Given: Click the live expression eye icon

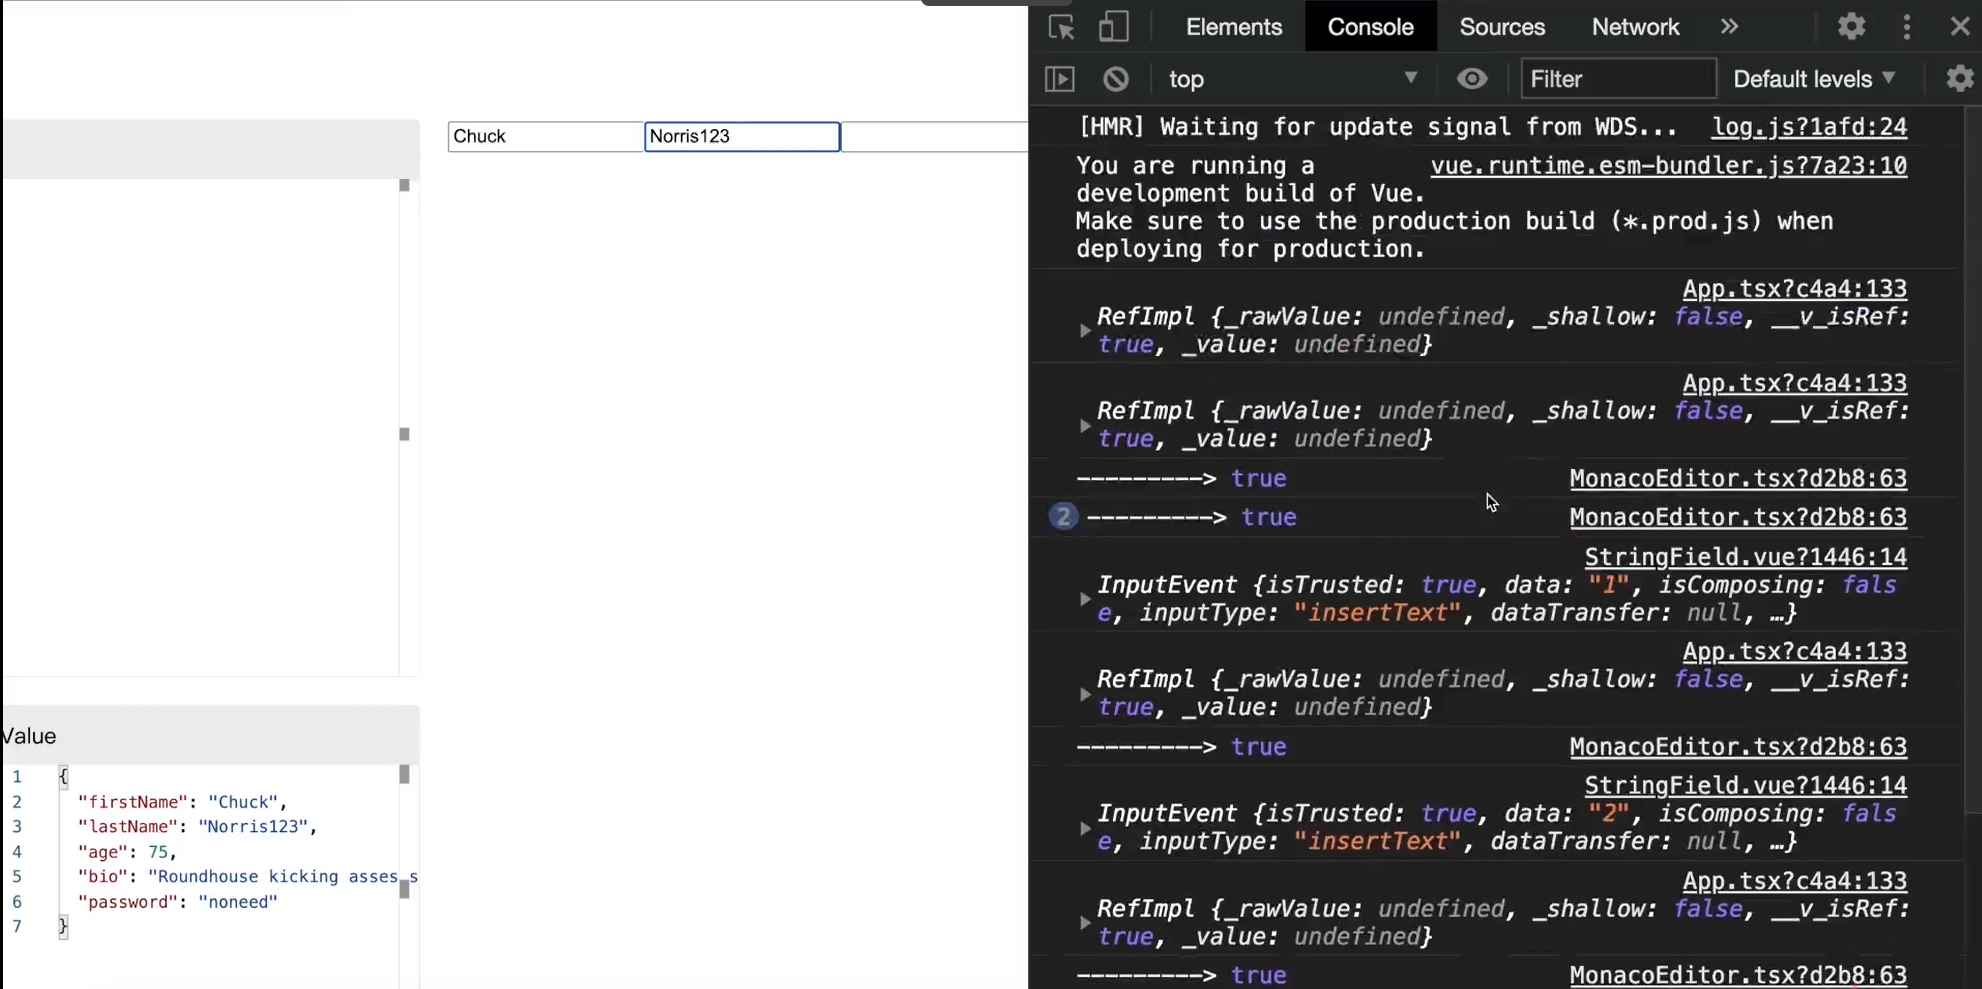Looking at the screenshot, I should tap(1472, 79).
